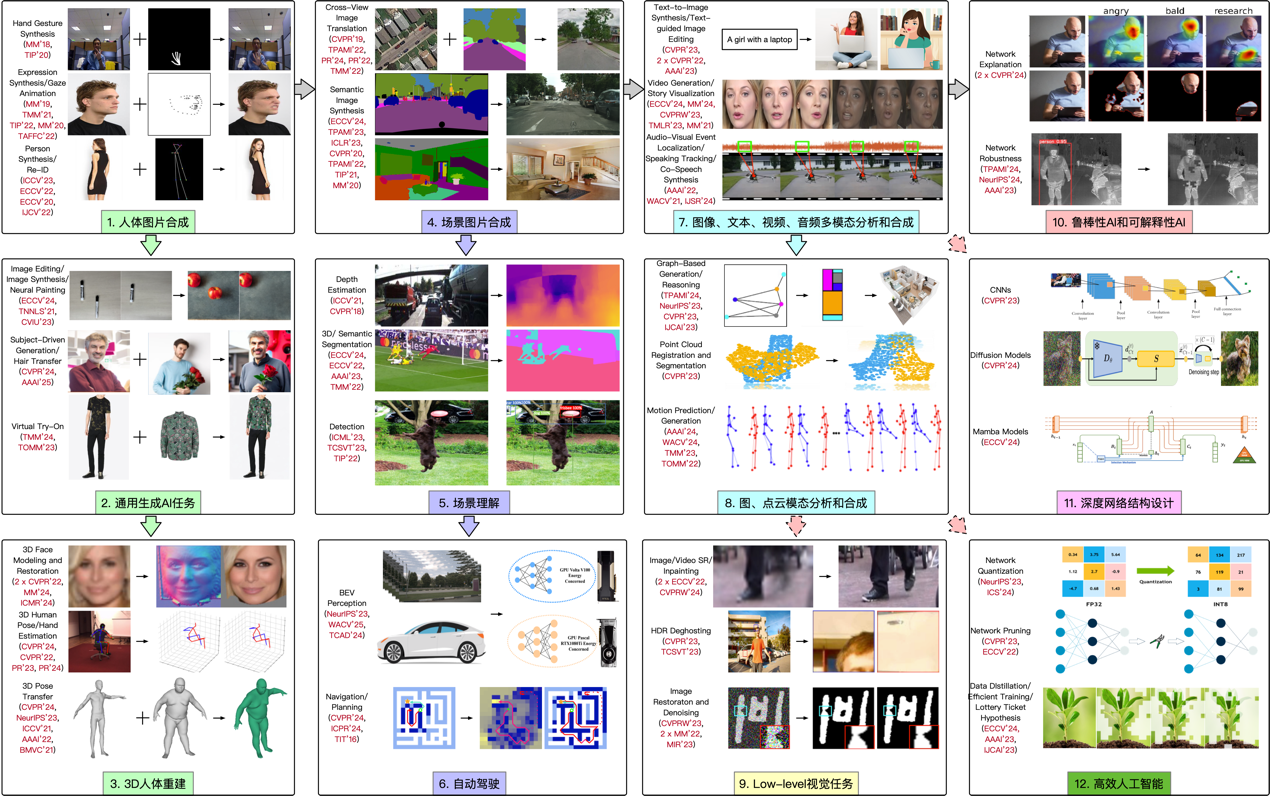Click the white car image in BEV Perception

pyautogui.click(x=433, y=641)
